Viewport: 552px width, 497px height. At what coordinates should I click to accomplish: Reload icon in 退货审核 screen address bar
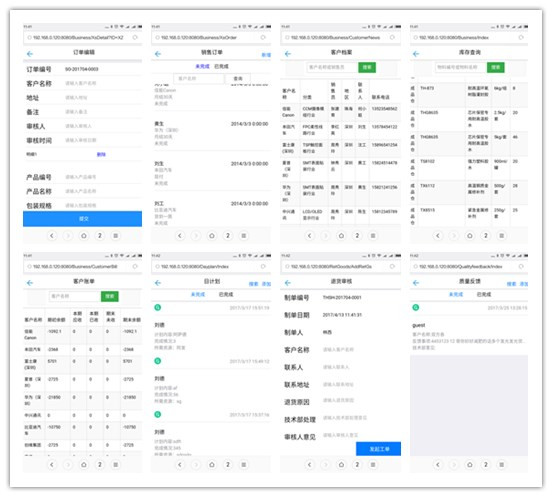392,266
